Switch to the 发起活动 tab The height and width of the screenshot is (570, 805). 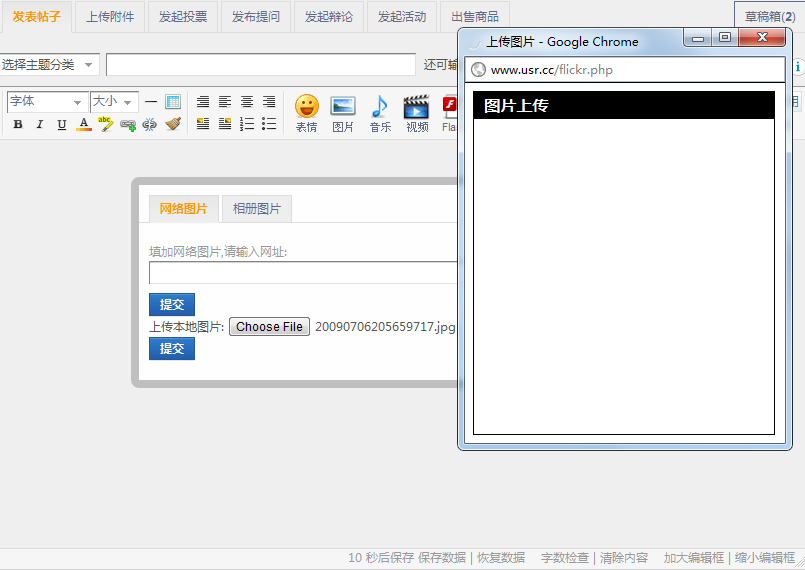[x=401, y=17]
